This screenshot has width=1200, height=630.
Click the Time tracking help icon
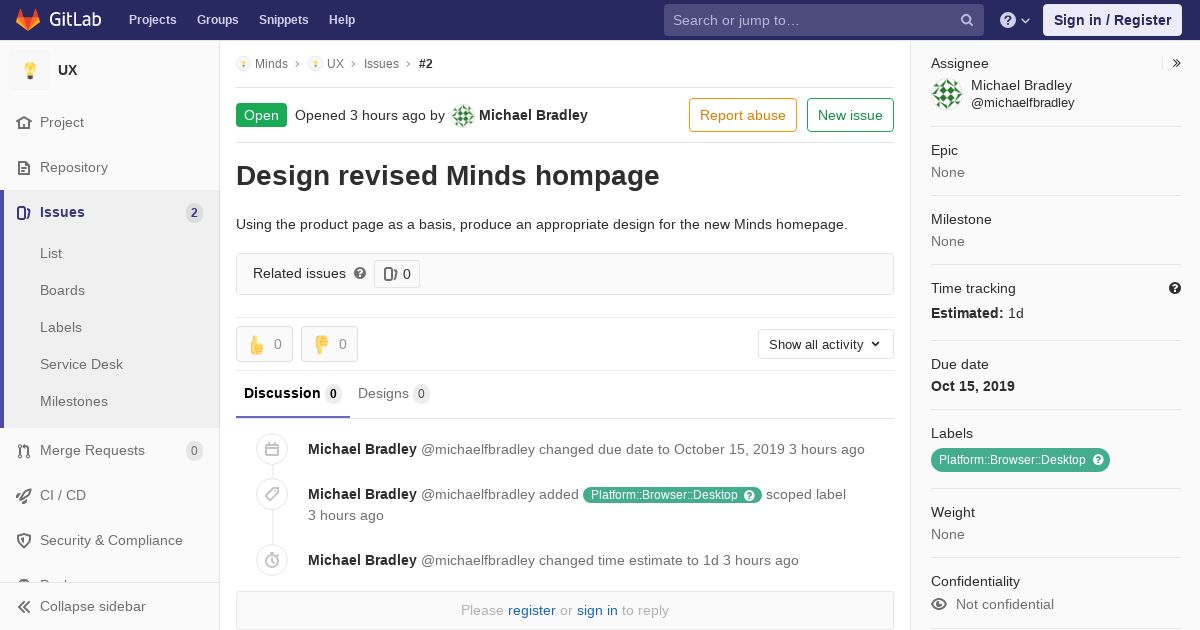(1175, 288)
